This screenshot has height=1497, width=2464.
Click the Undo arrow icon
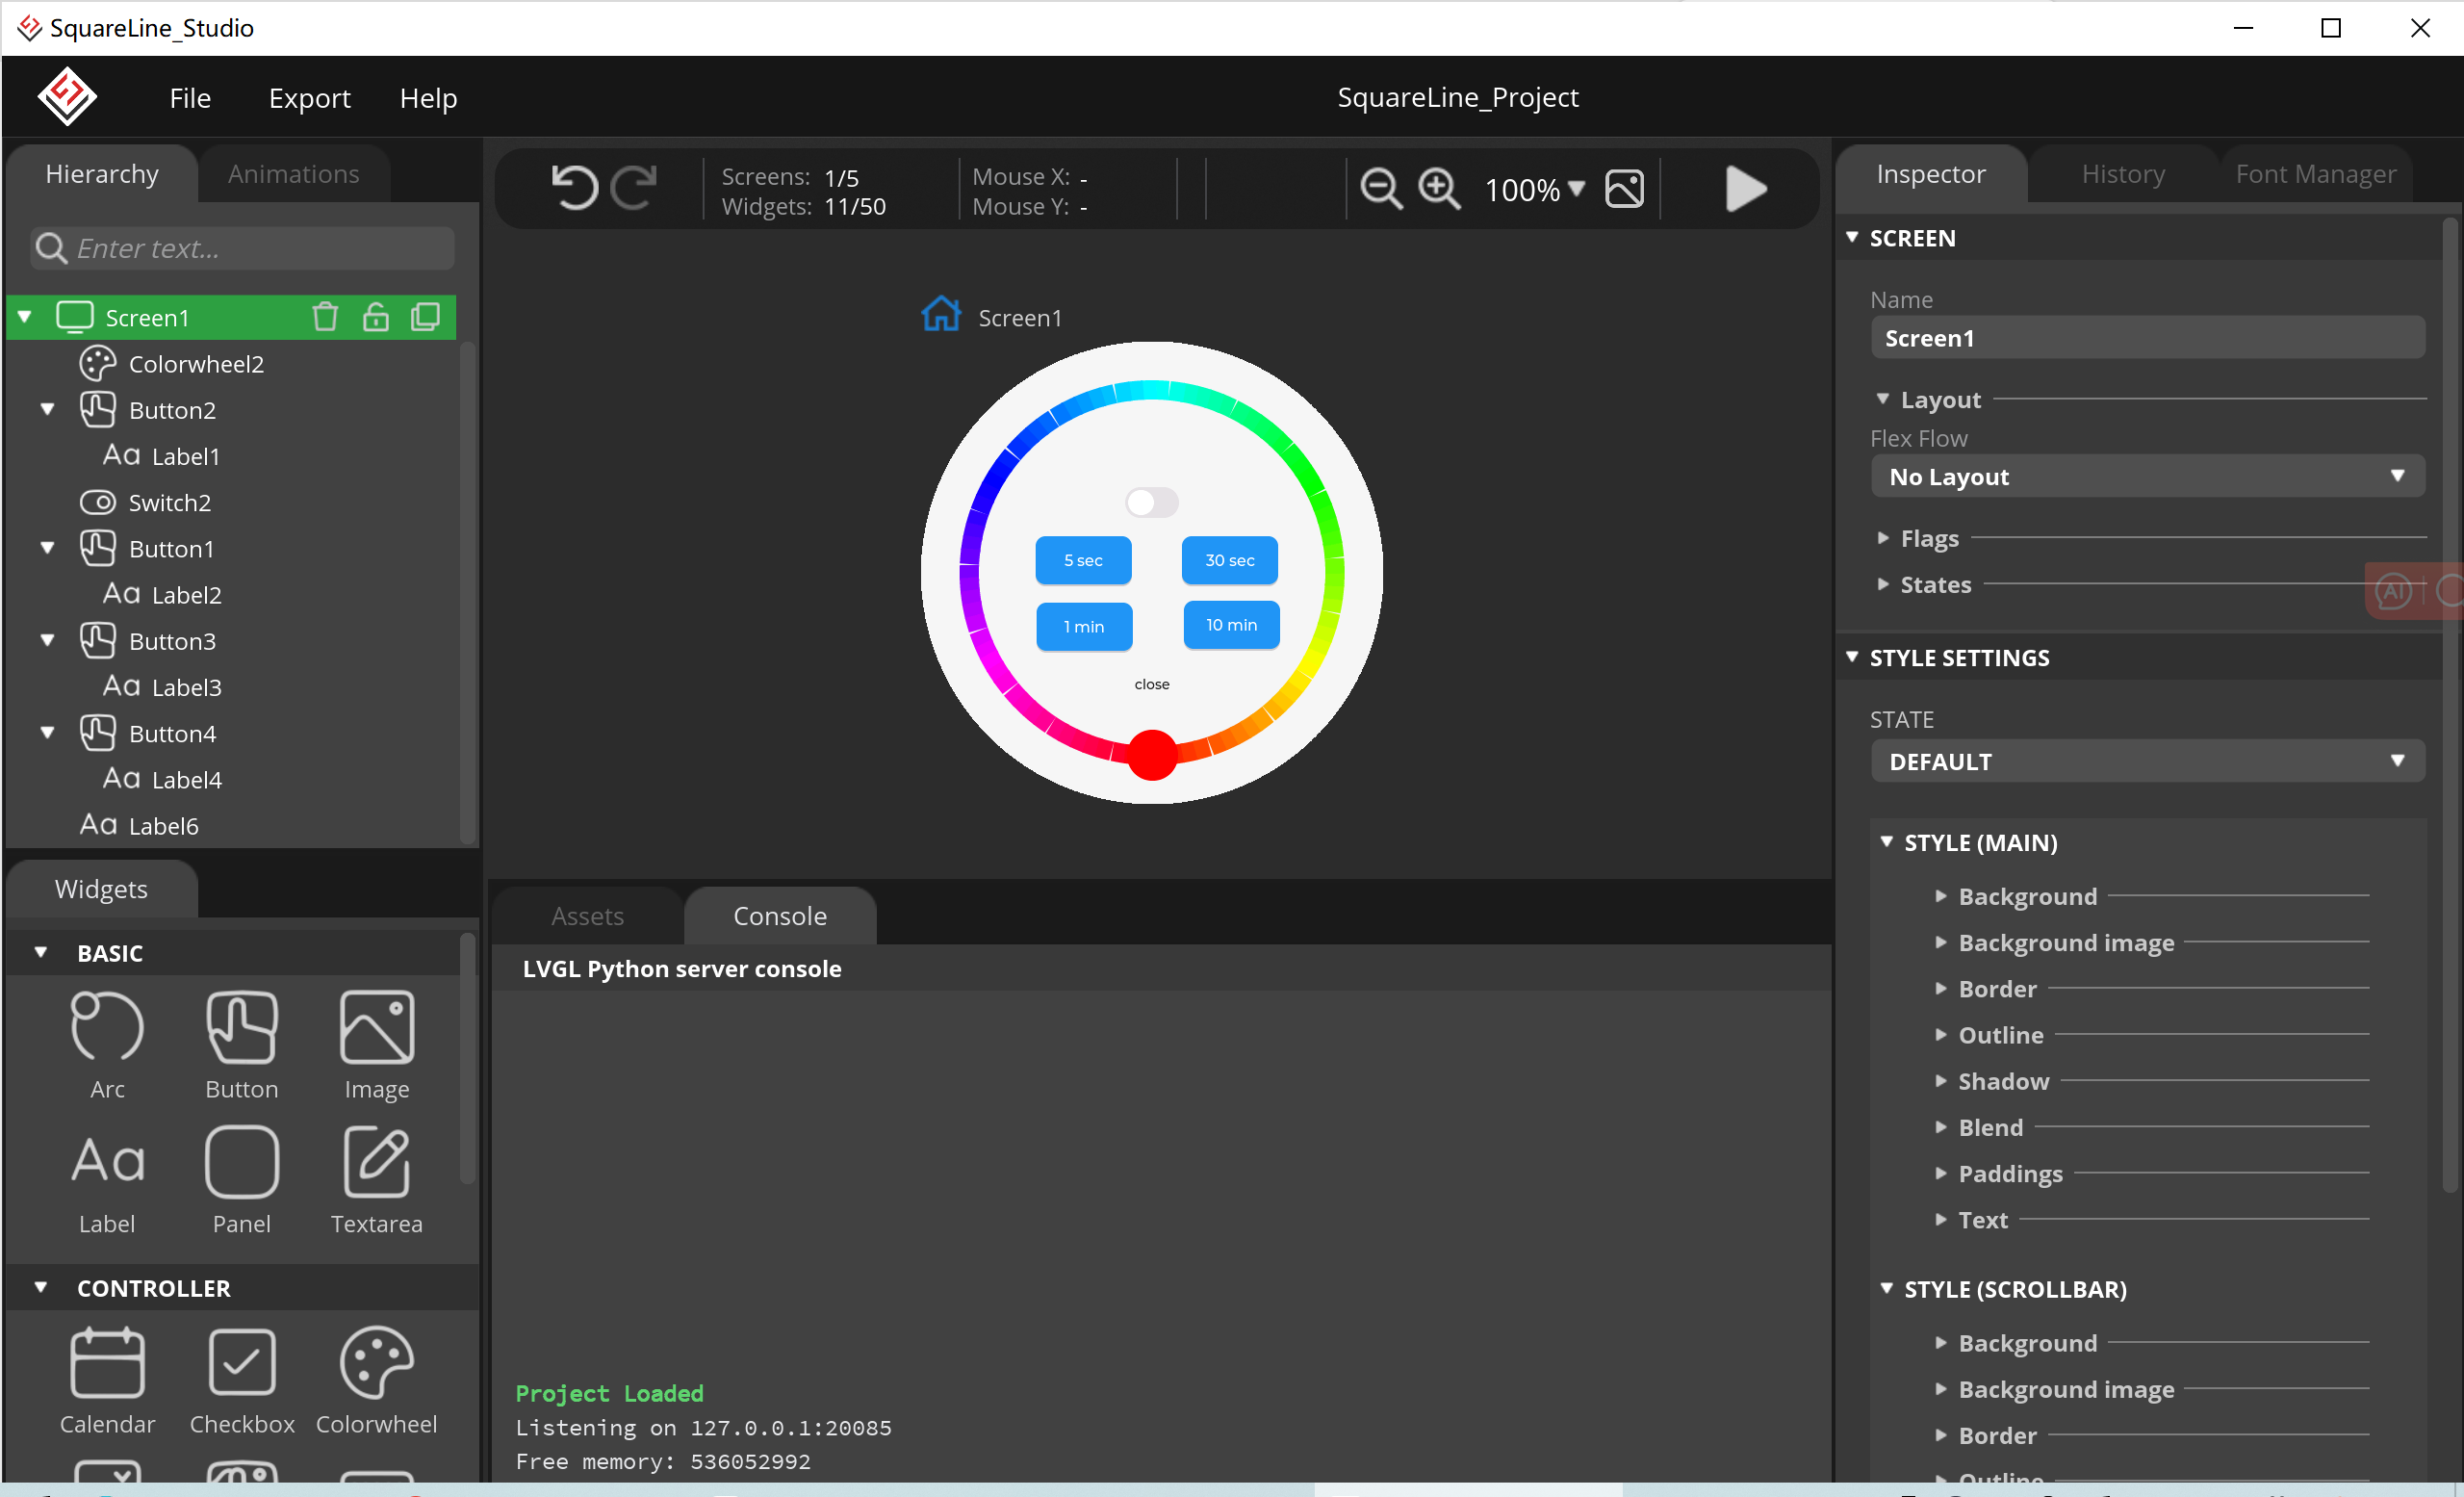point(574,188)
